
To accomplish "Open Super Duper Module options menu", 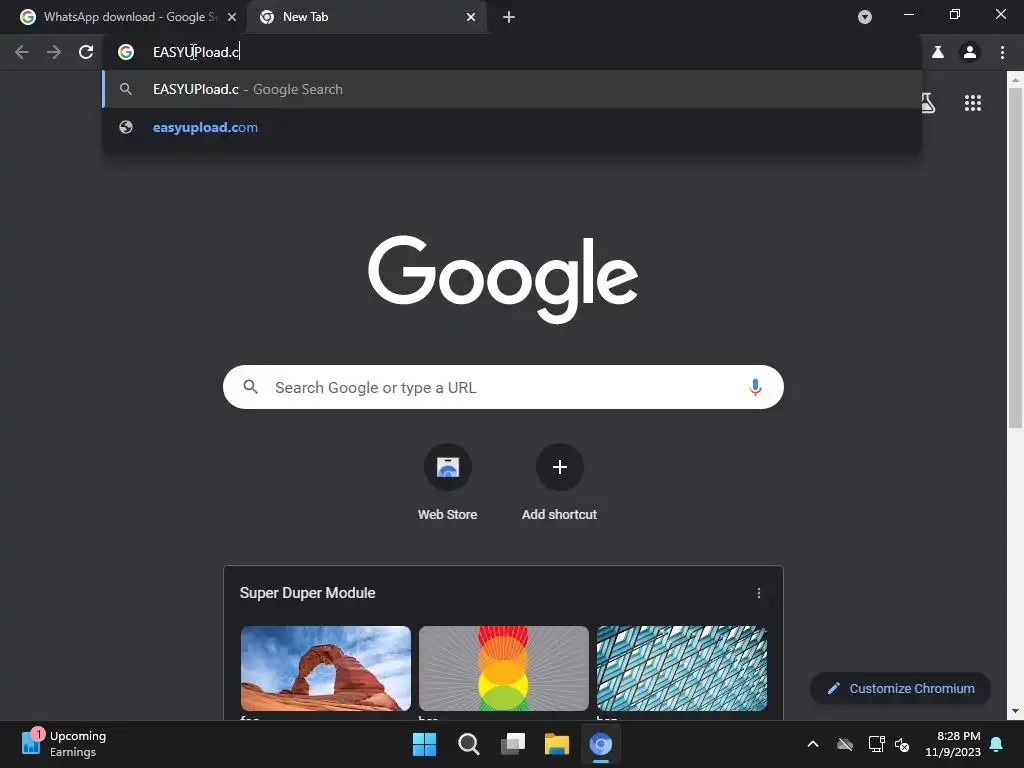I will [758, 593].
